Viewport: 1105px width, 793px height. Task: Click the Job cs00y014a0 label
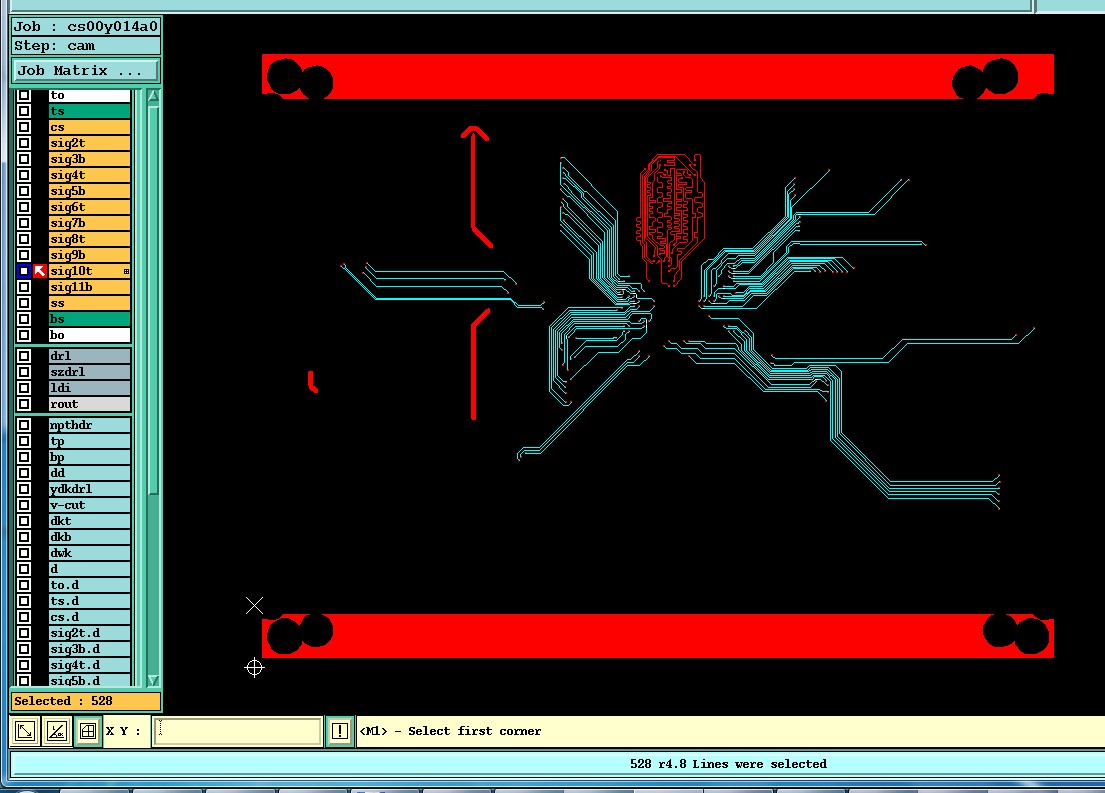86,27
